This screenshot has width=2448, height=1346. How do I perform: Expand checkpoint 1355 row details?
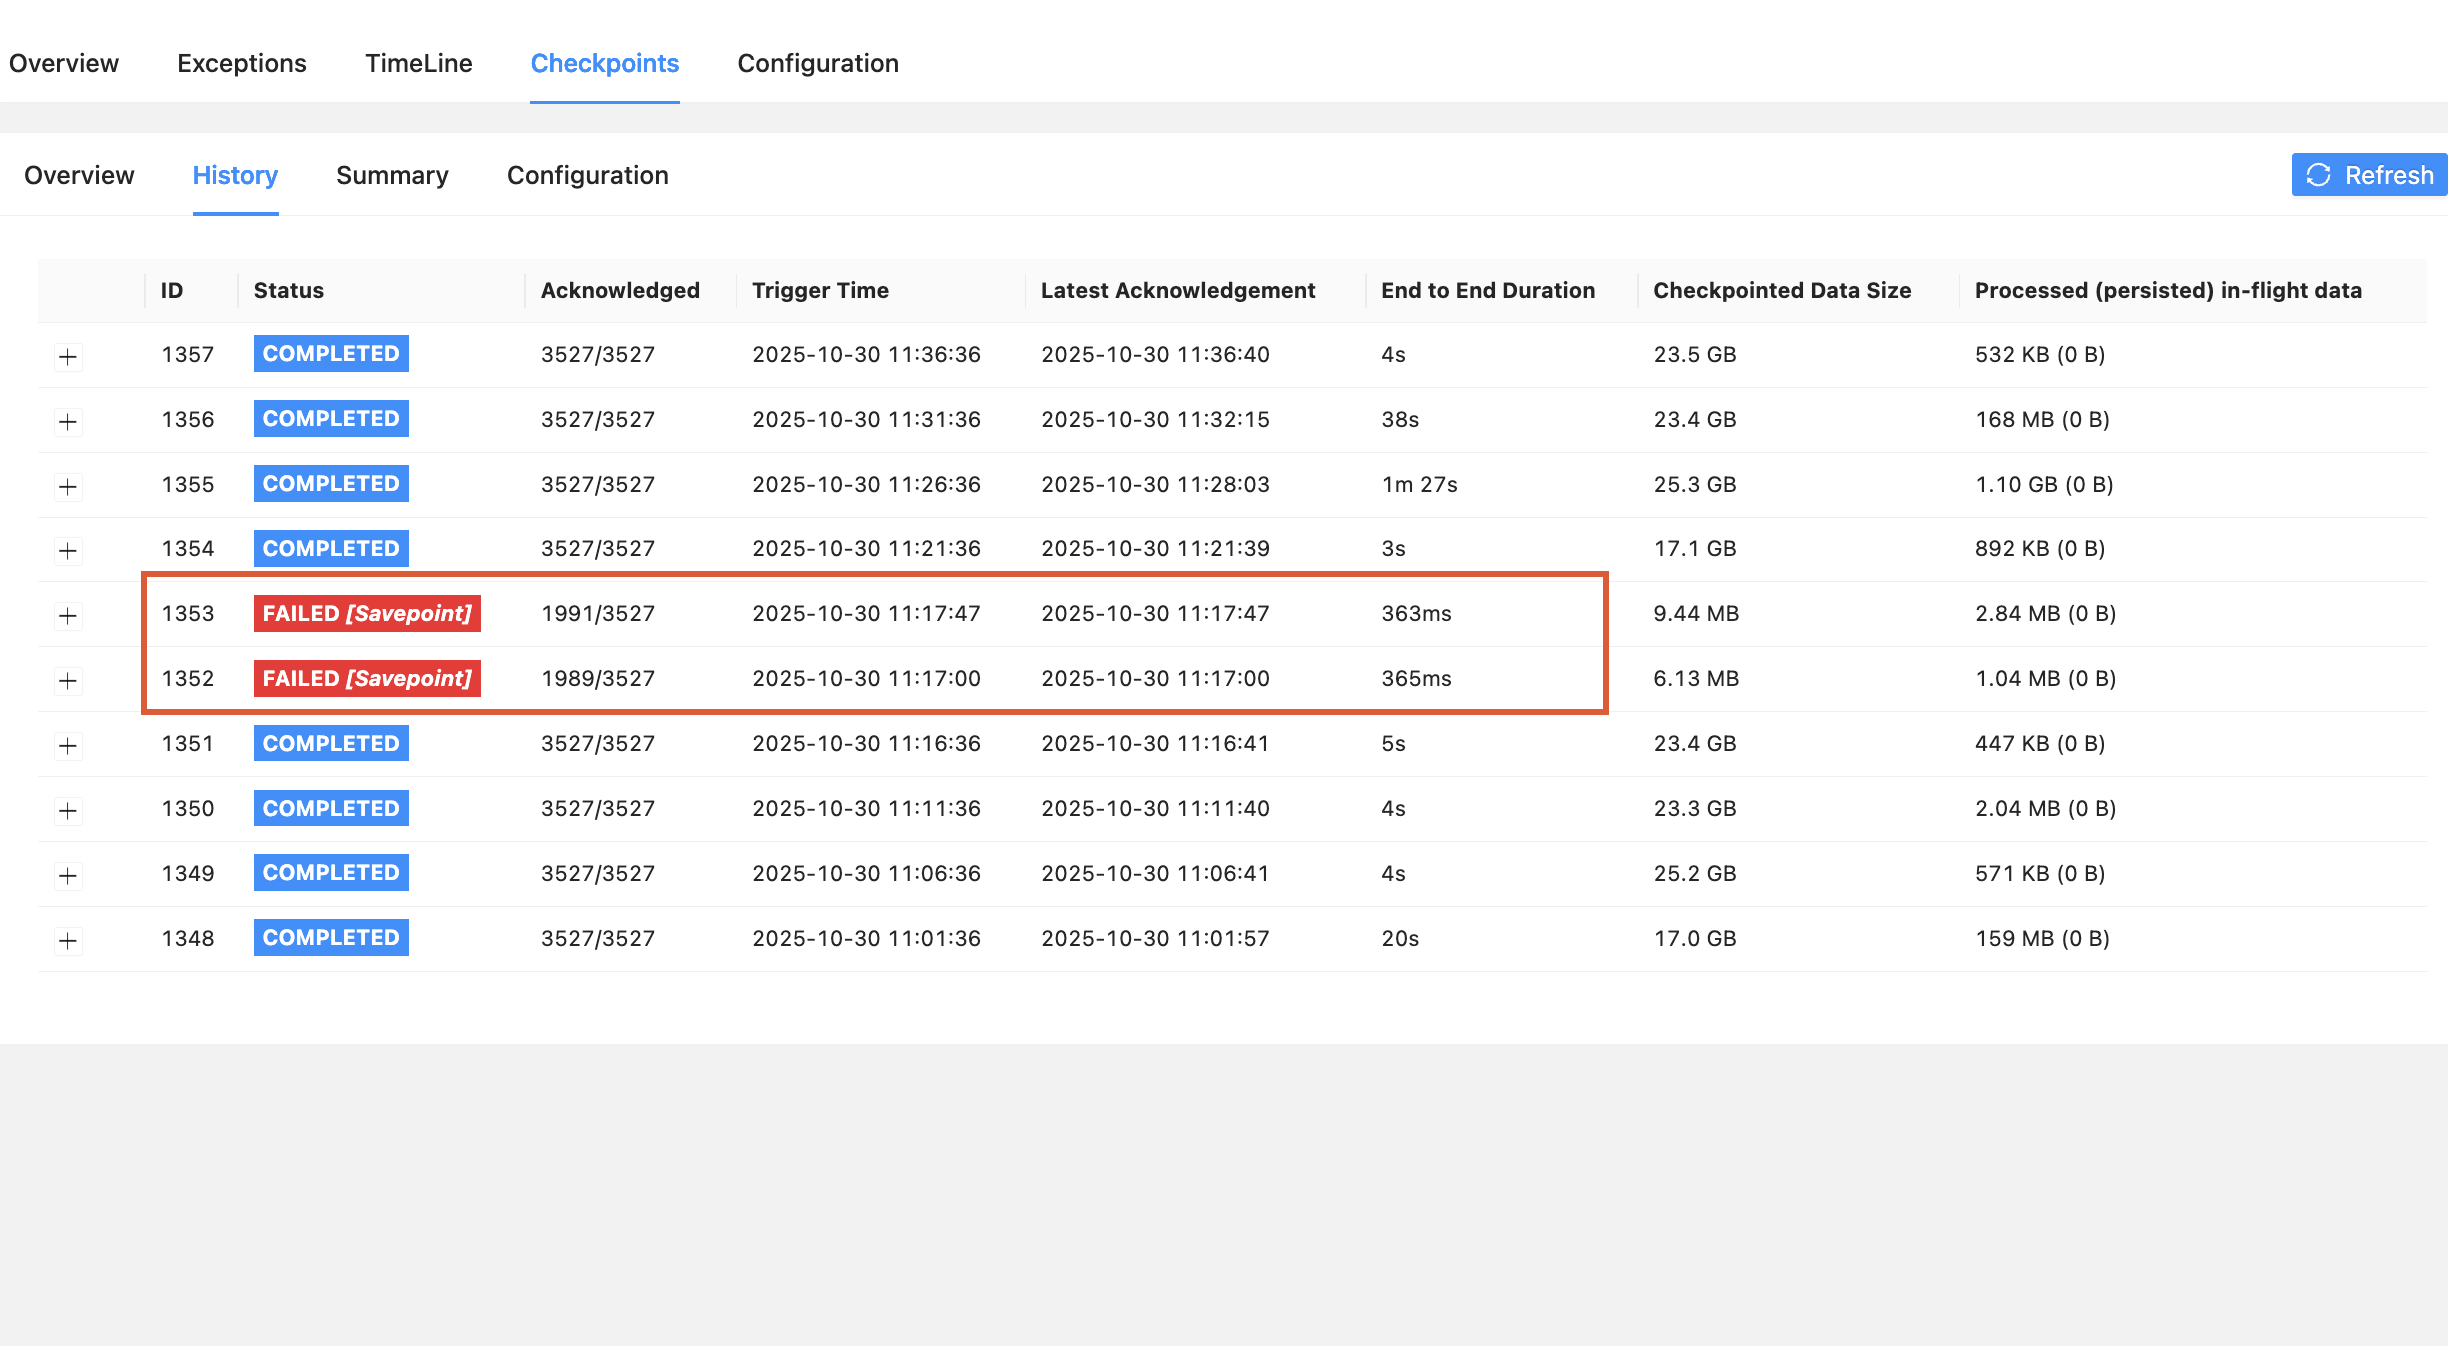coord(68,486)
